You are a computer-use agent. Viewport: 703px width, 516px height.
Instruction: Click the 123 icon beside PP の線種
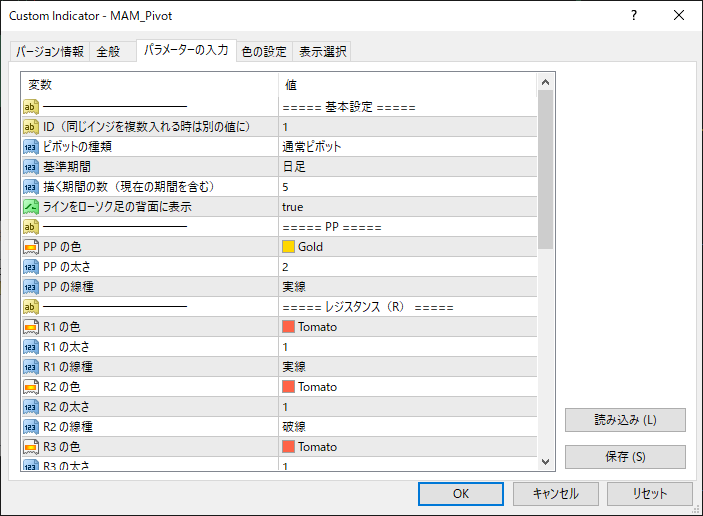[x=31, y=286]
